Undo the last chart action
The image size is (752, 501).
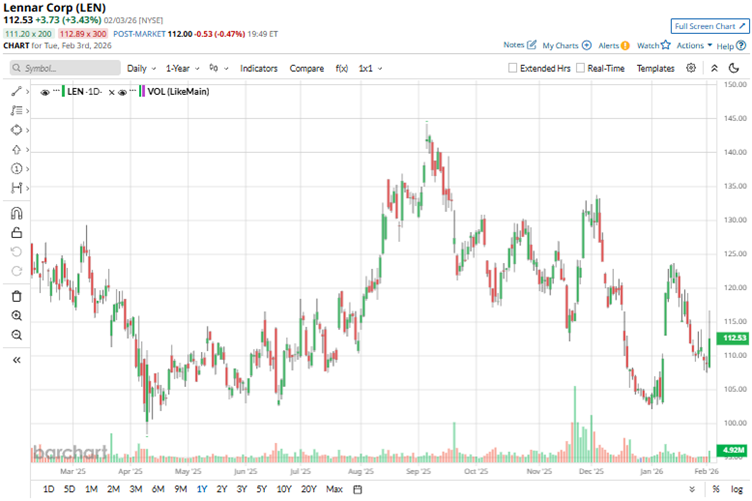click(x=16, y=252)
